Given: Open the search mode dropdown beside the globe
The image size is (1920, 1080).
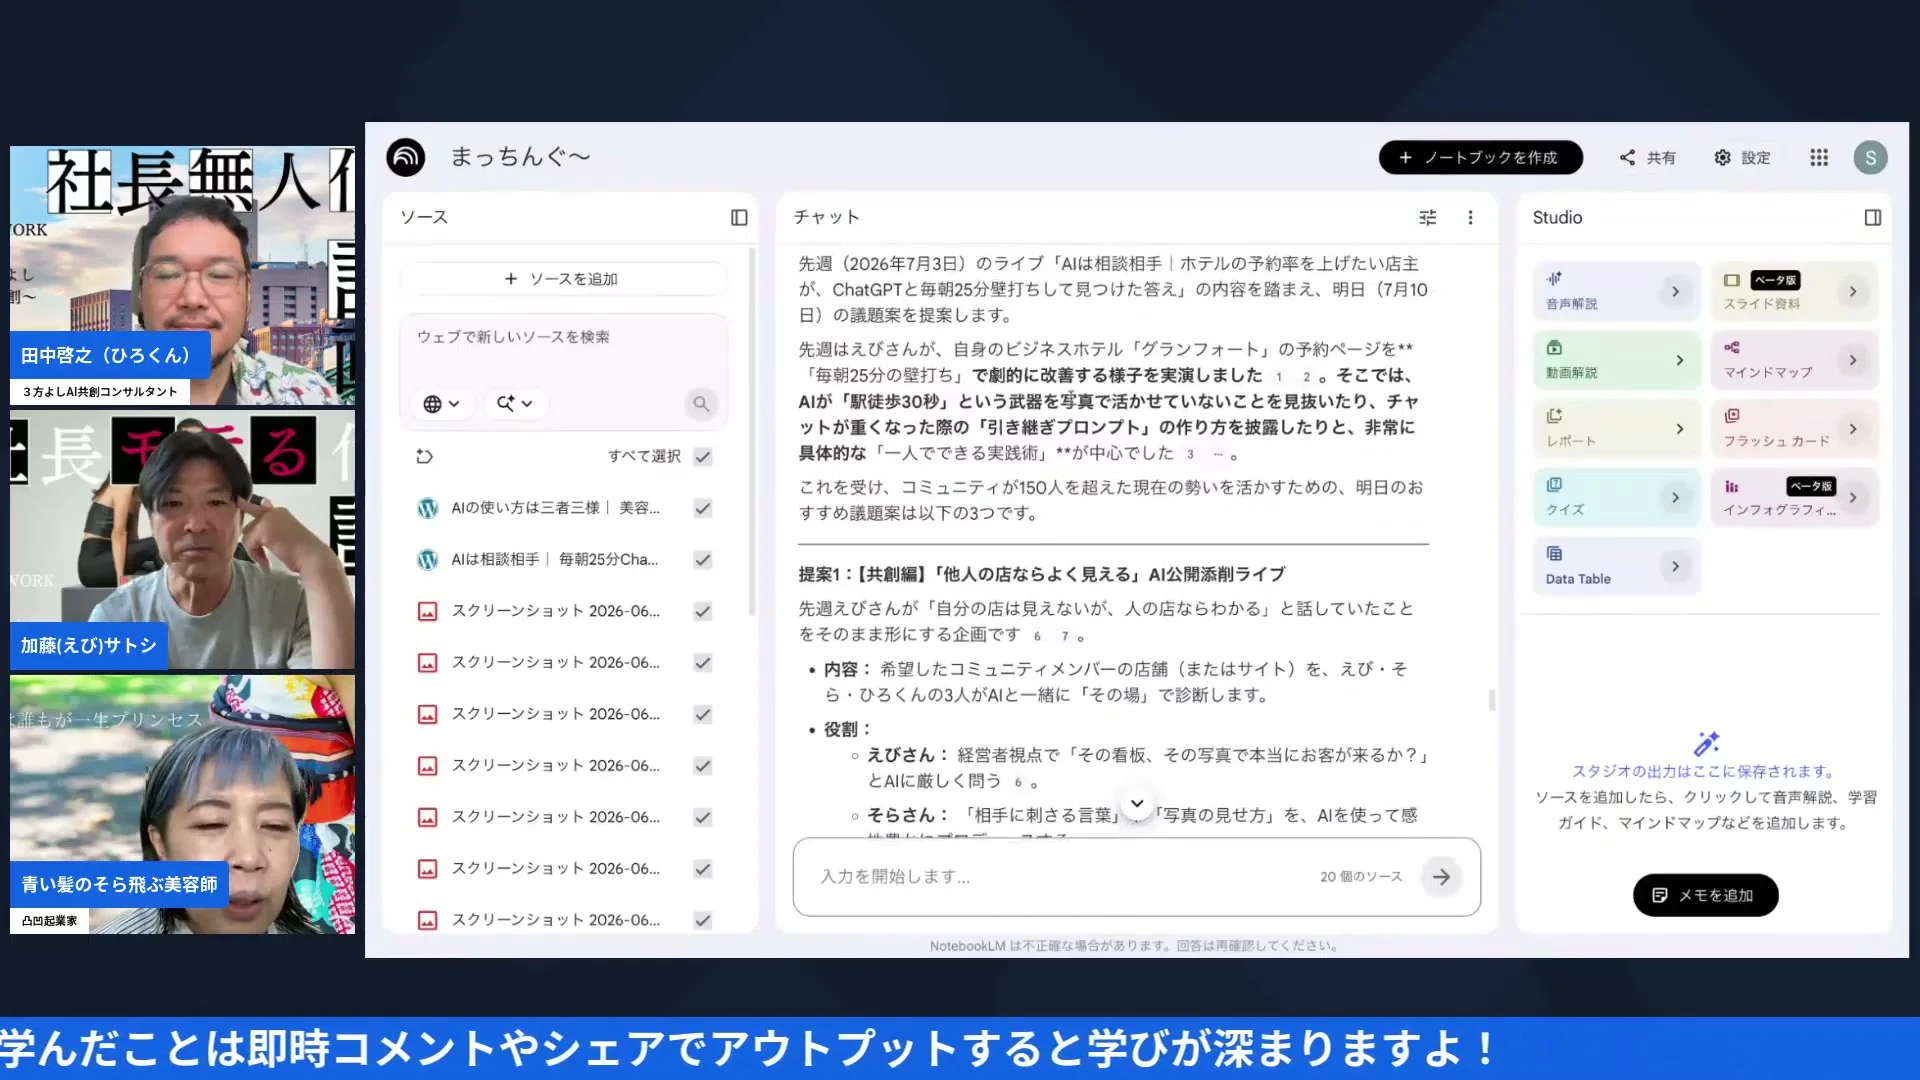Looking at the screenshot, I should 515,404.
